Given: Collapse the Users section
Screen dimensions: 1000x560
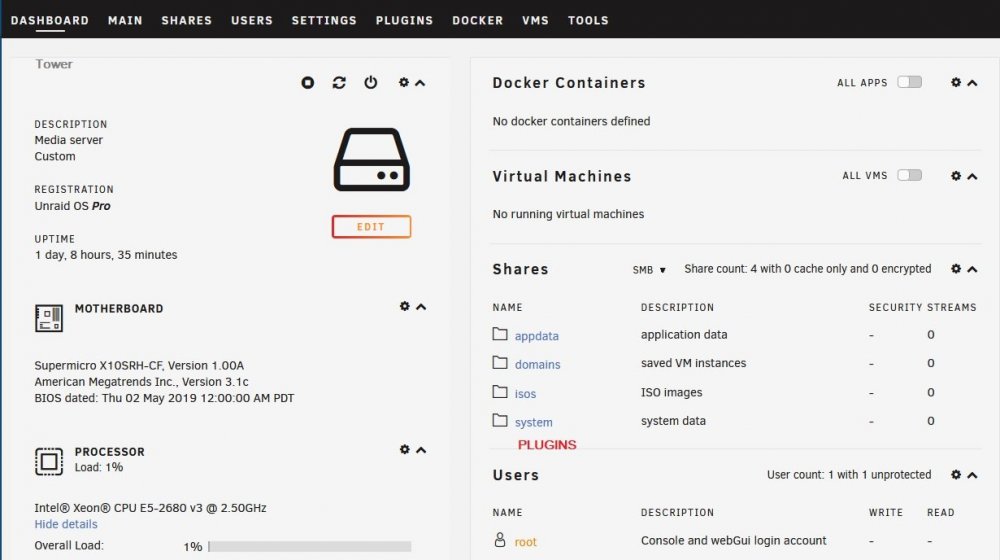Looking at the screenshot, I should [x=972, y=475].
